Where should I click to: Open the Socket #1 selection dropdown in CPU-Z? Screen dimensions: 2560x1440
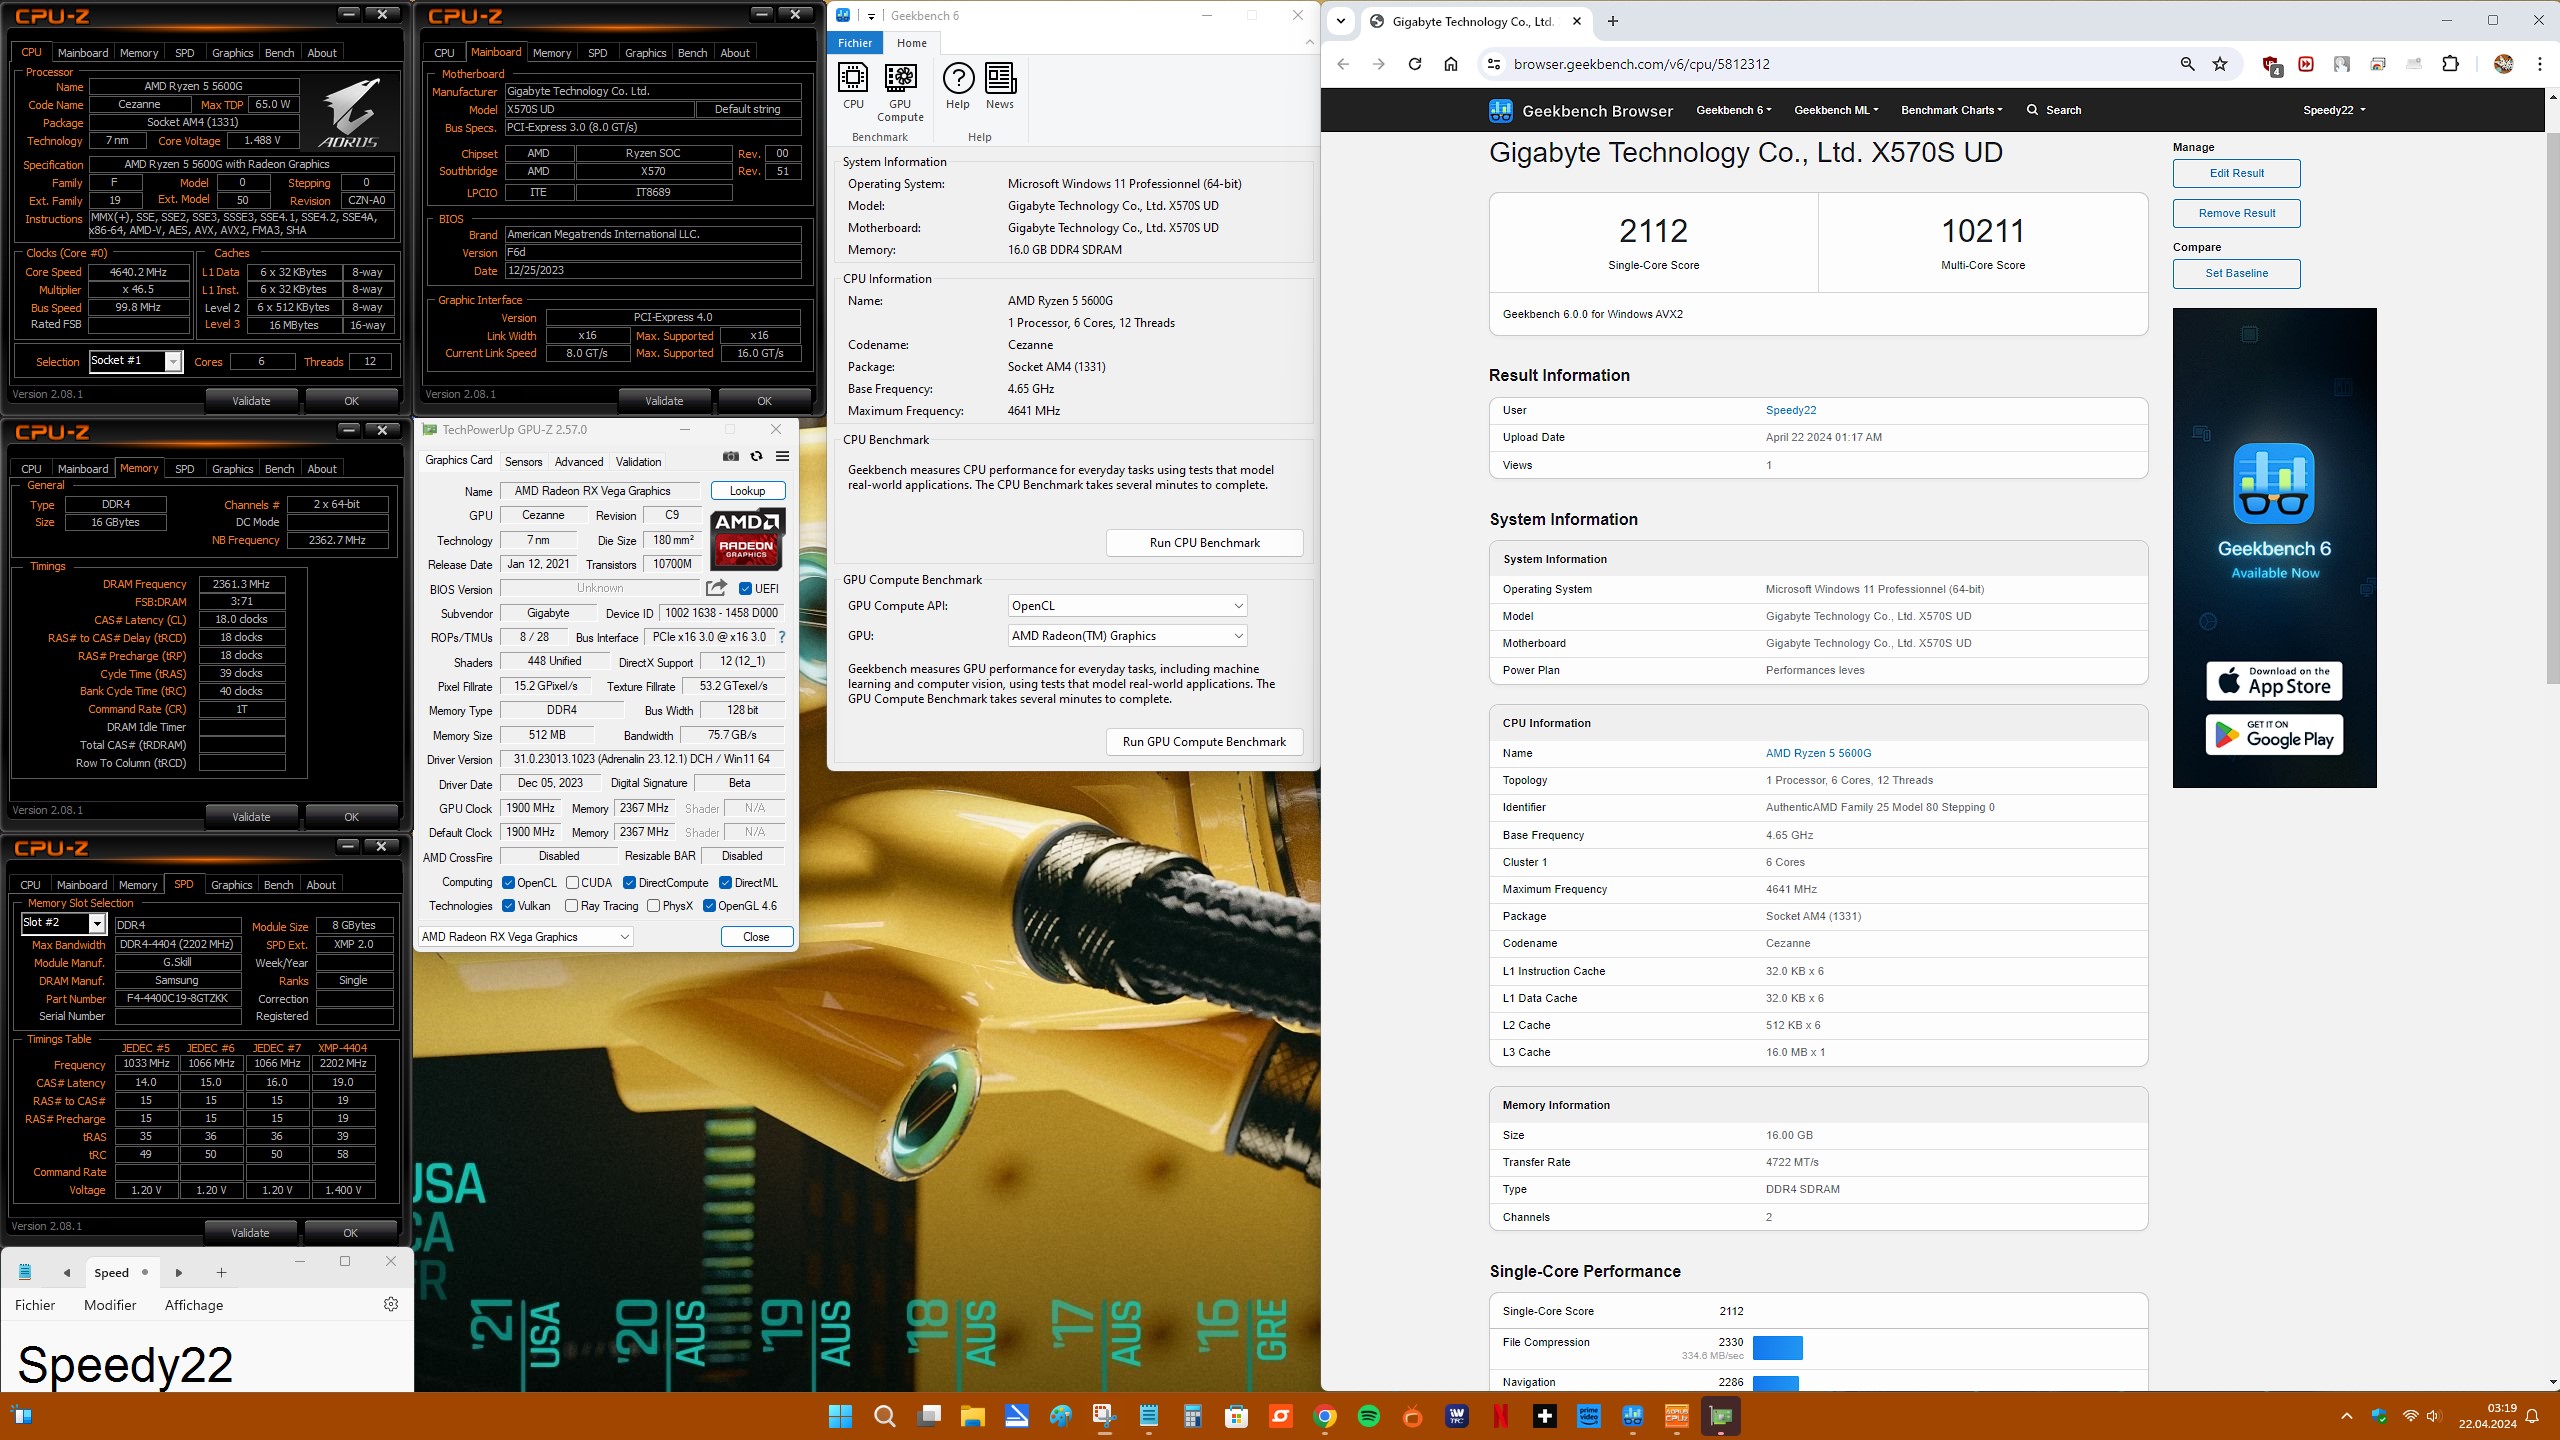pyautogui.click(x=135, y=361)
